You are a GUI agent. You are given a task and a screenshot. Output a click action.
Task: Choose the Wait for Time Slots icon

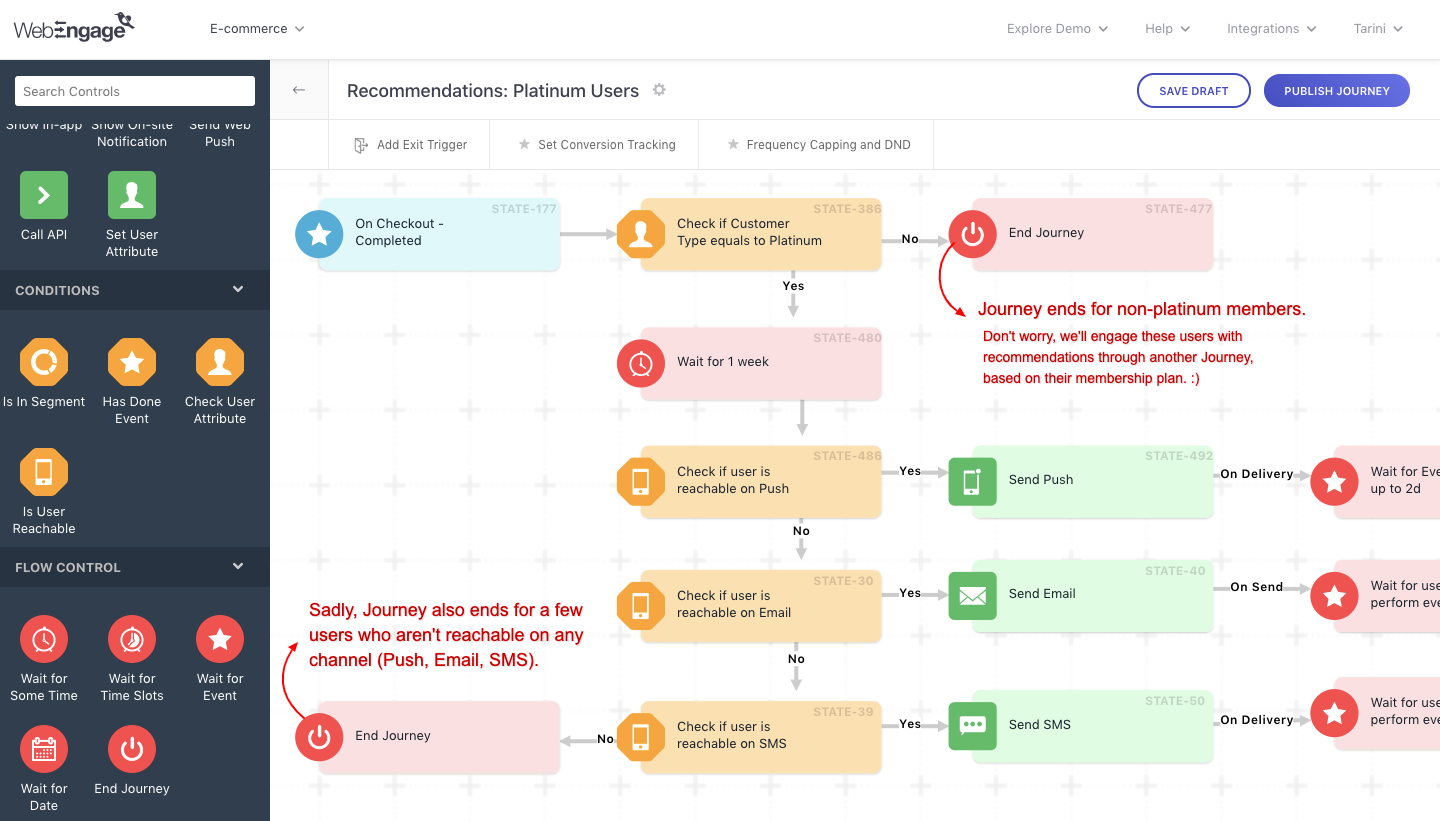(132, 639)
